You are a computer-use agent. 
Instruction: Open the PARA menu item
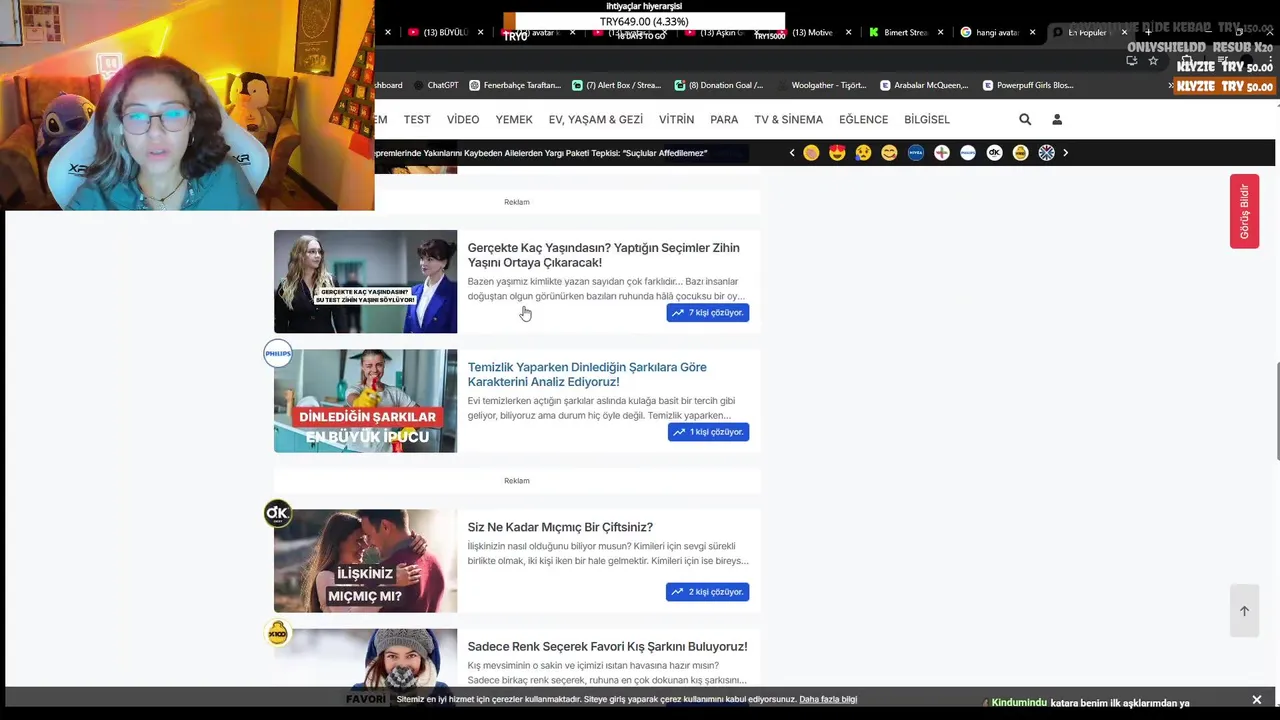point(724,119)
